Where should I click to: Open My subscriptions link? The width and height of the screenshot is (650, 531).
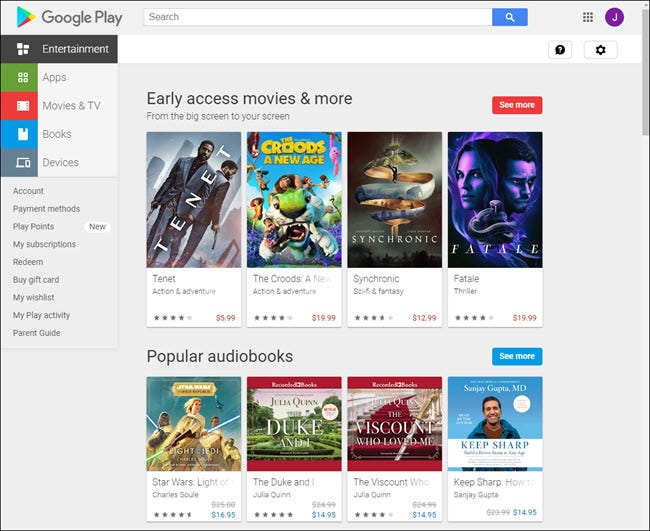44,245
